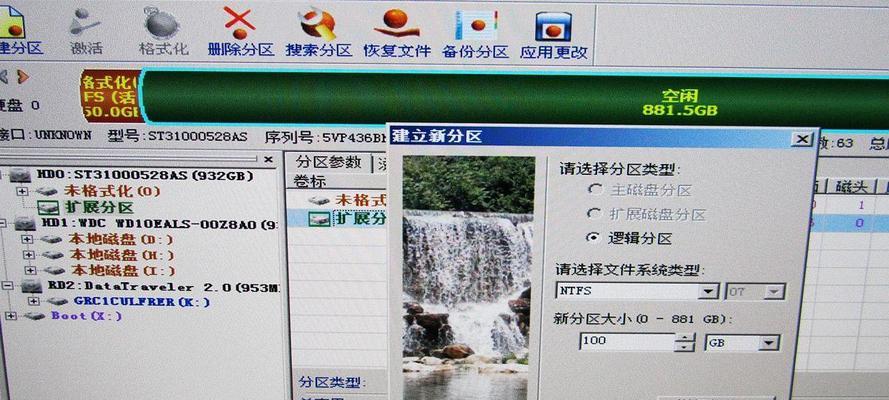This screenshot has height=400, width=889.
Task: Go to next disk with orange arrow
Action: pos(23,76)
